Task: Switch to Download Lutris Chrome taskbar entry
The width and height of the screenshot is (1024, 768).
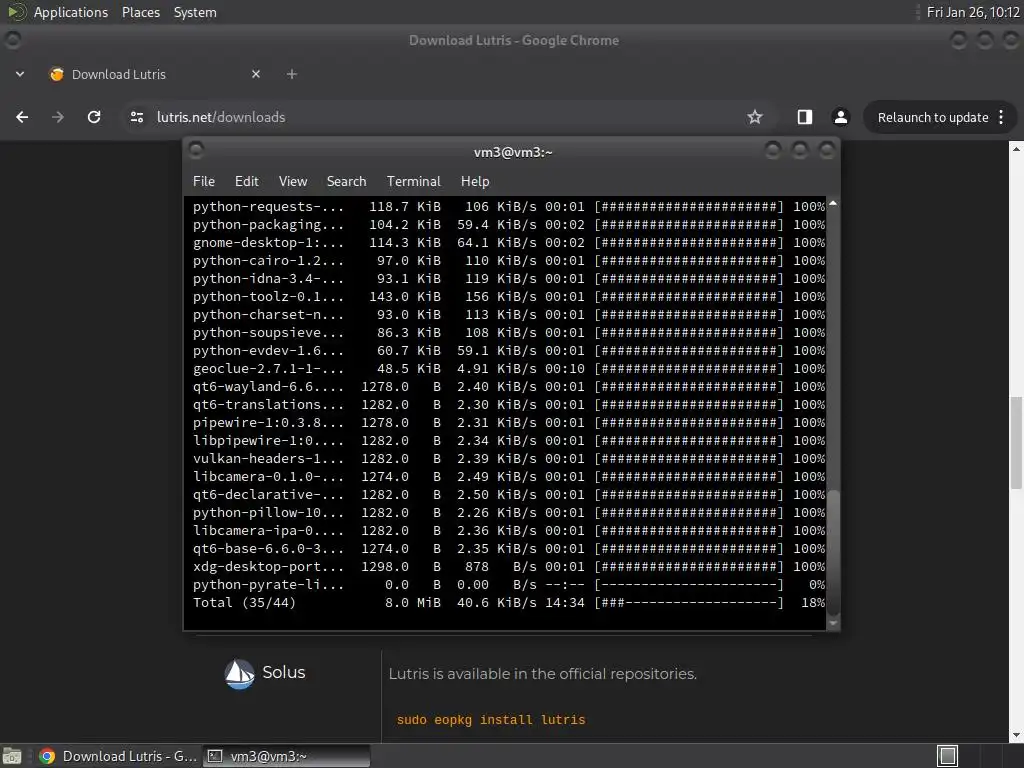Action: click(118, 756)
